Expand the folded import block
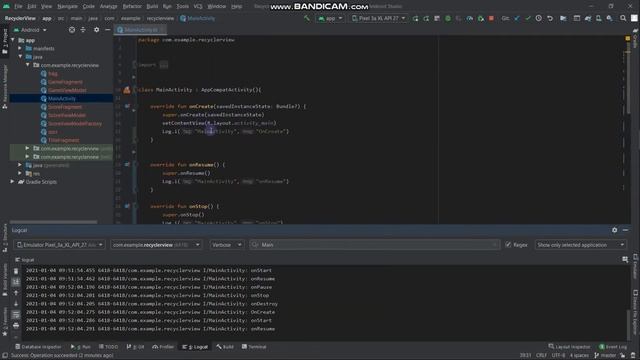 pyautogui.click(x=164, y=65)
